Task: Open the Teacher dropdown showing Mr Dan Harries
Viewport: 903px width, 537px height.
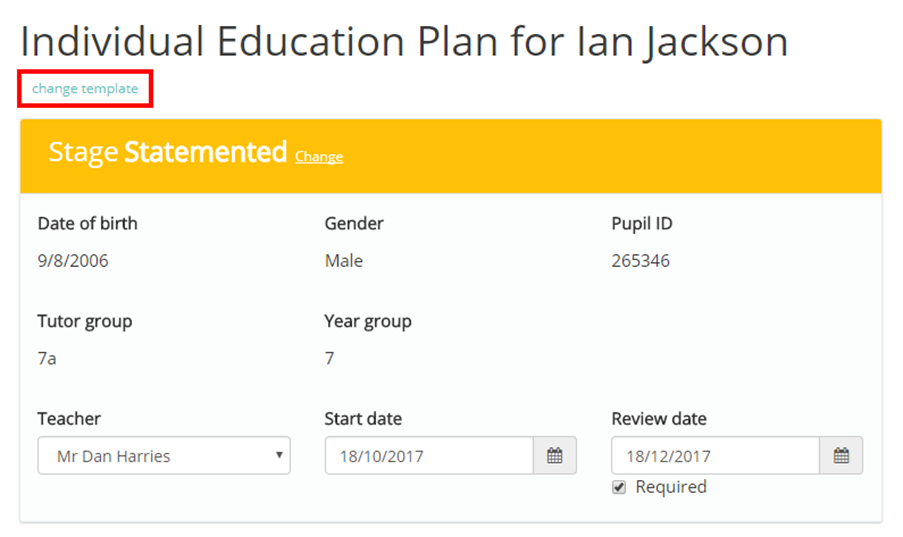Action: (x=164, y=456)
